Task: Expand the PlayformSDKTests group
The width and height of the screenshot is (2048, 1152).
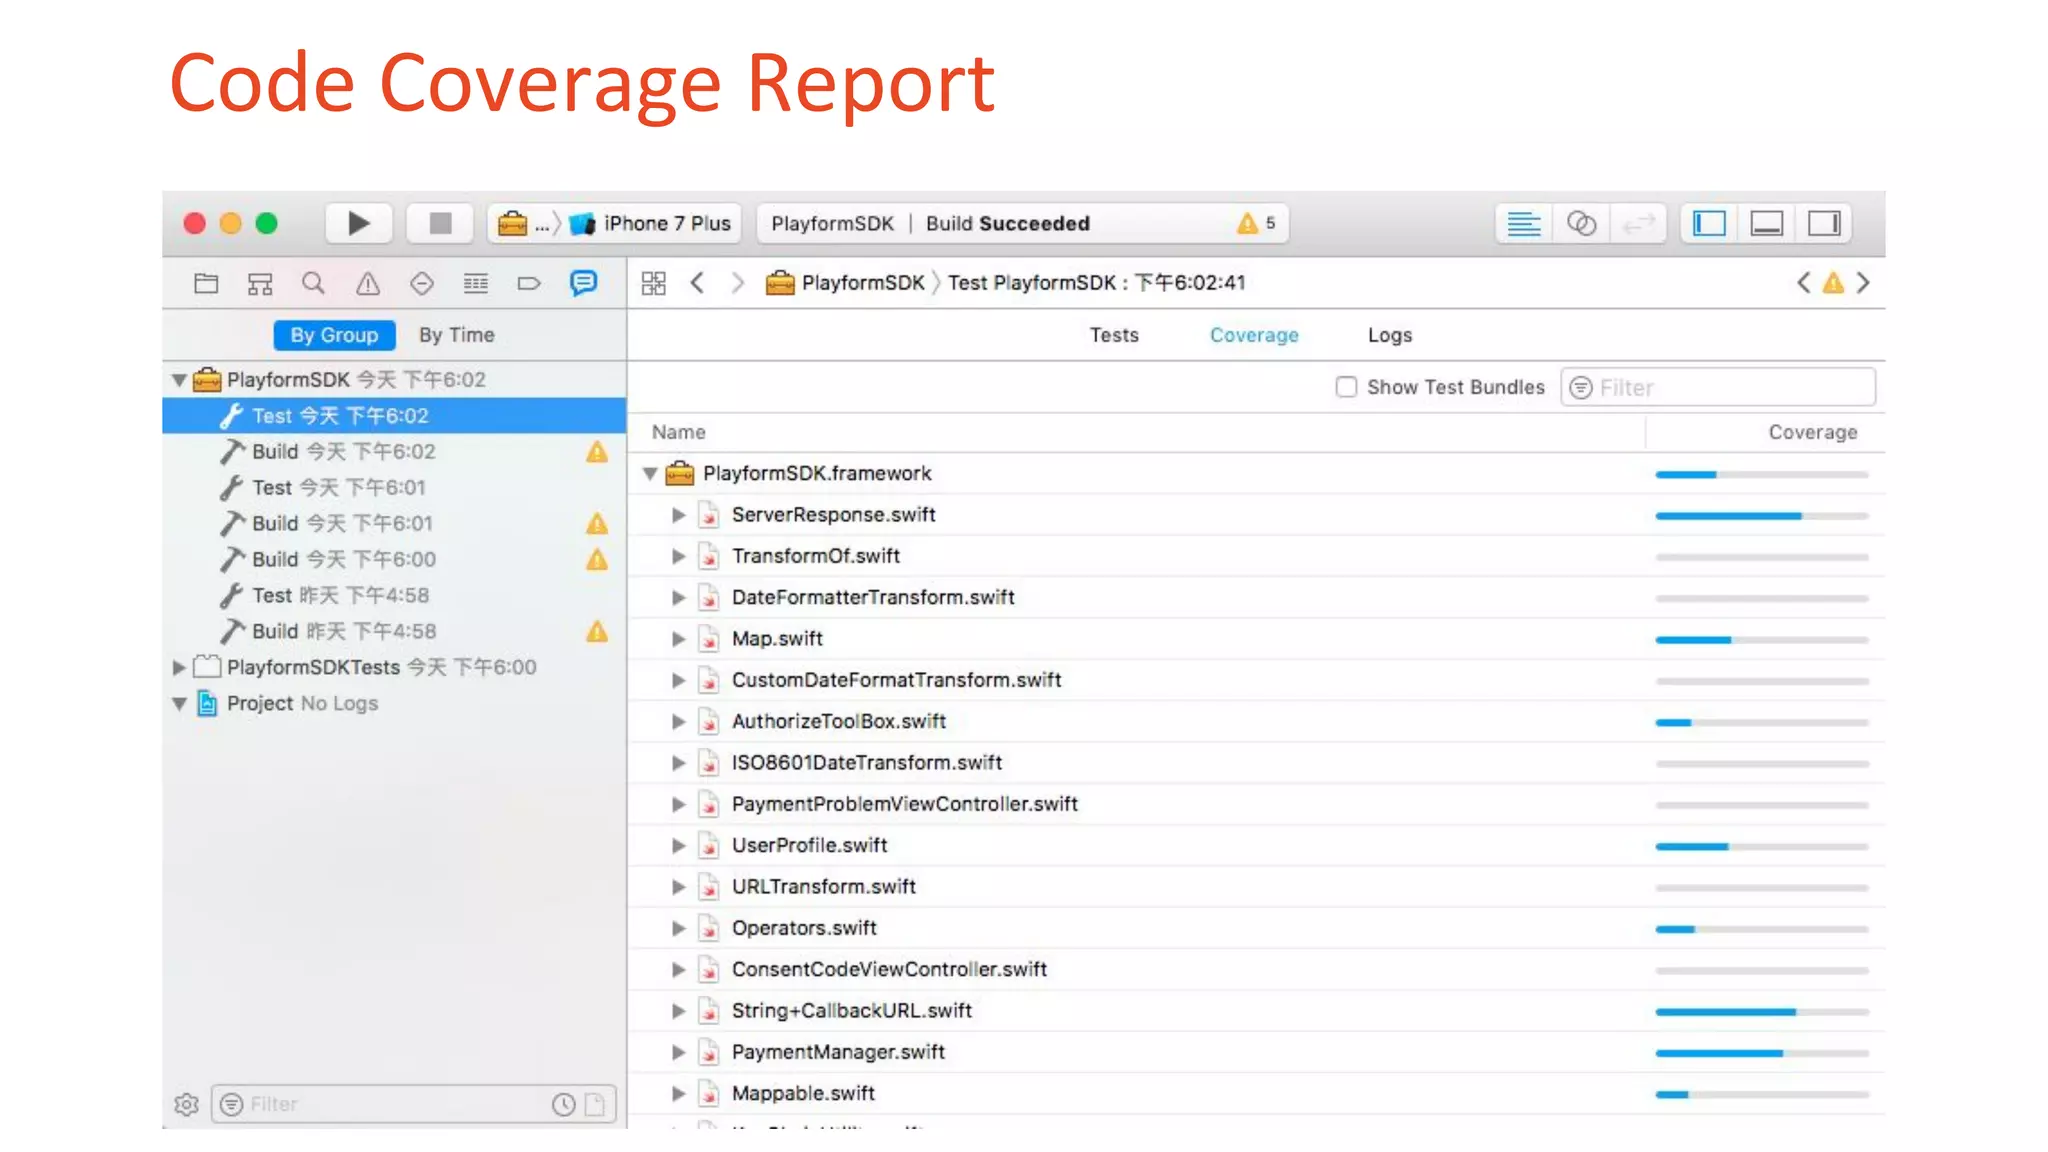Action: (x=179, y=667)
